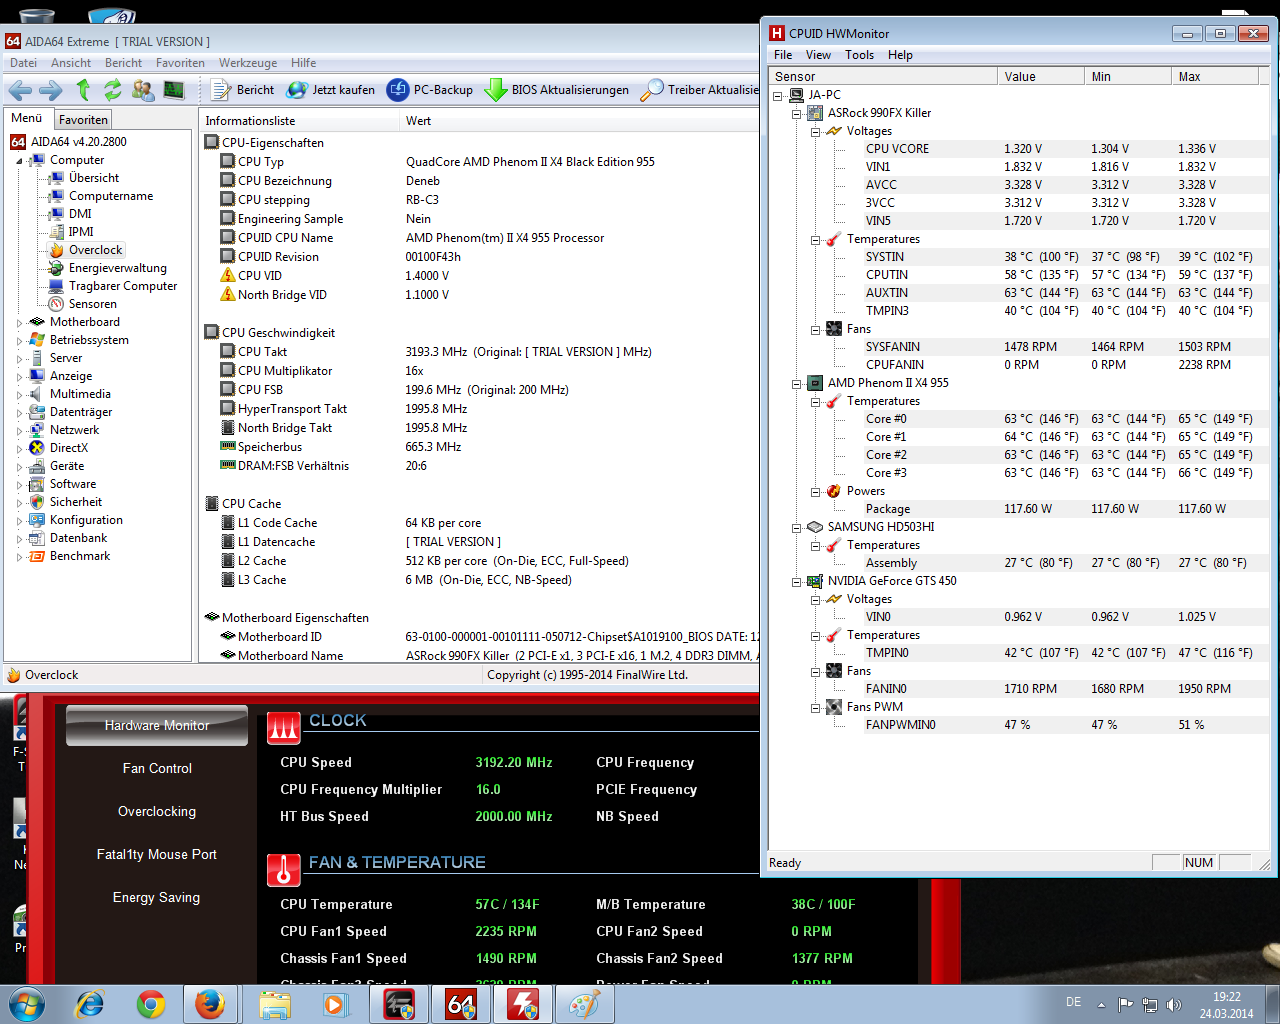Screen dimensions: 1280x1024
Task: Open Overclocking in the ASRock utility
Action: tap(157, 811)
